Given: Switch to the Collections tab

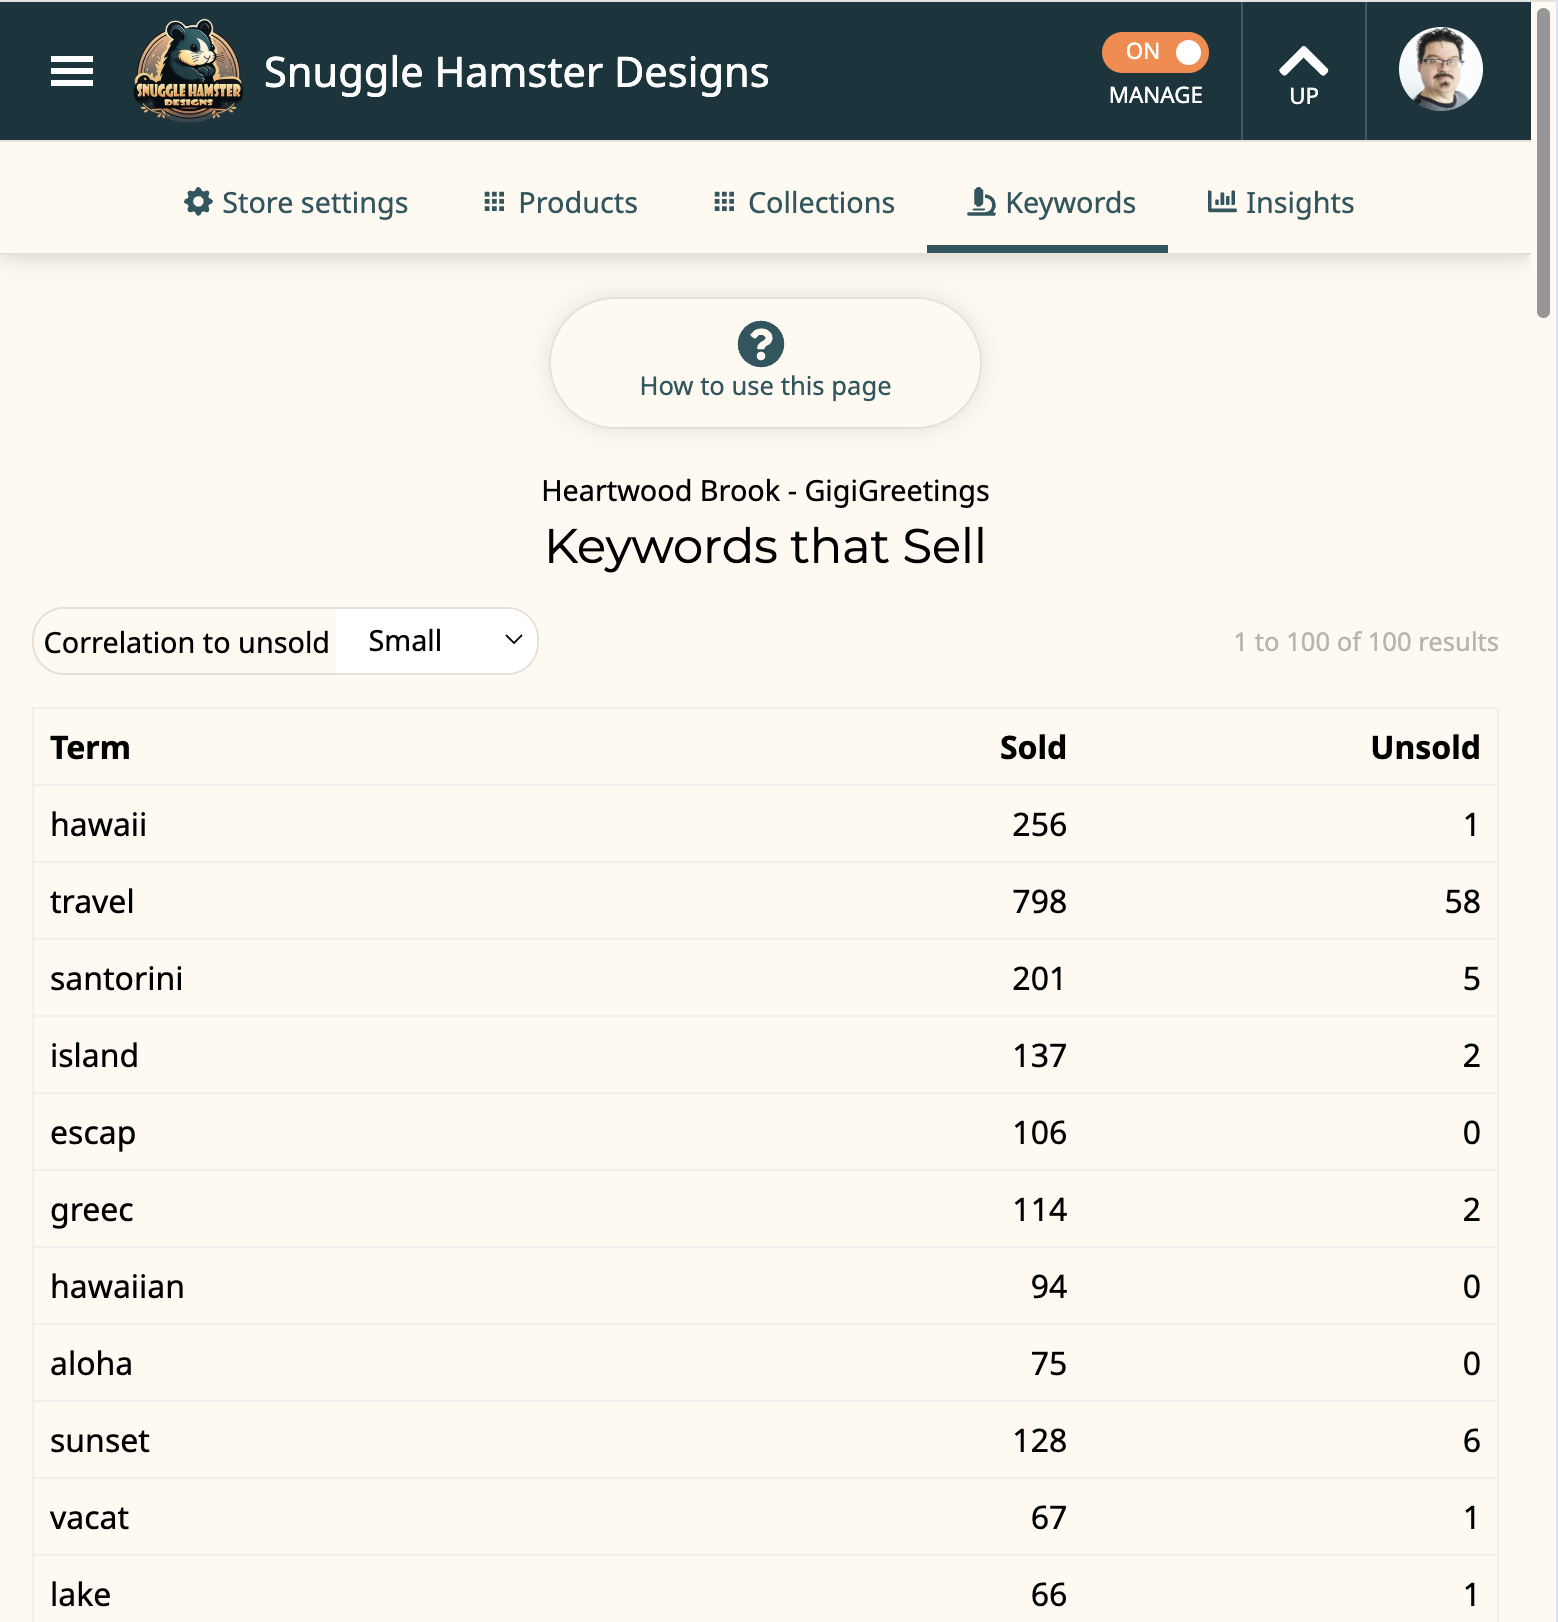Looking at the screenshot, I should (804, 203).
